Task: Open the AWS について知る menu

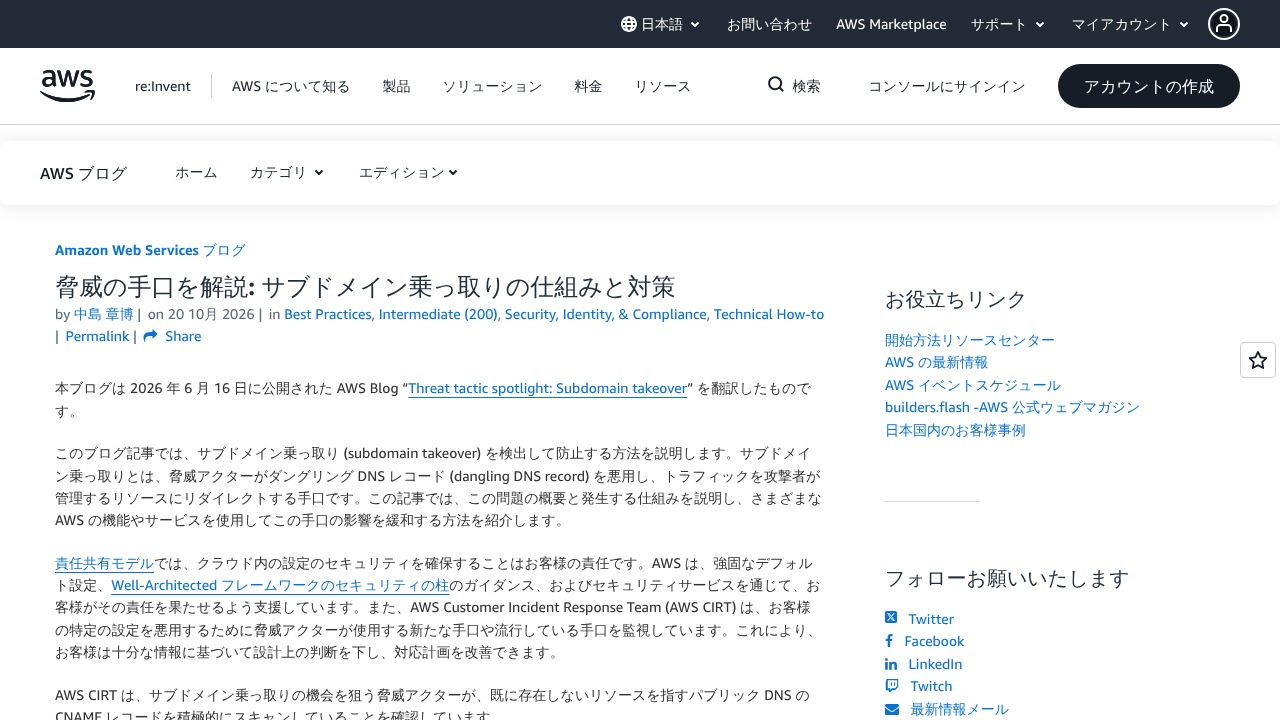Action: (291, 86)
